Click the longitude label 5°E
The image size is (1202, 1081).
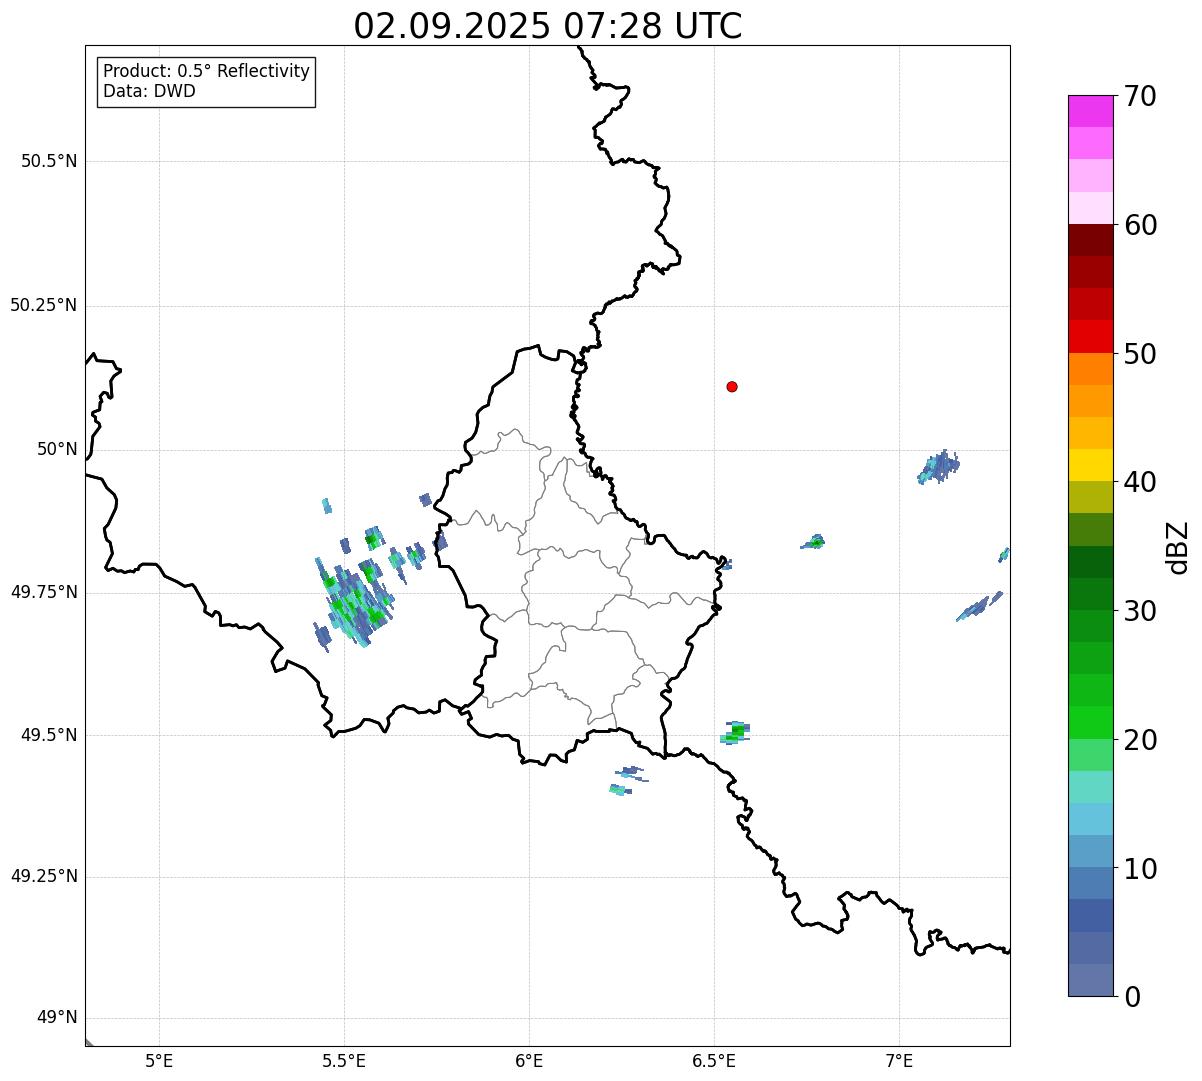click(159, 1060)
